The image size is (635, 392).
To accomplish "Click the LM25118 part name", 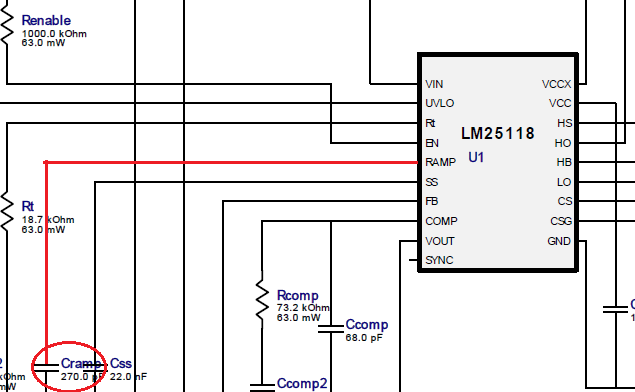I will coord(498,133).
